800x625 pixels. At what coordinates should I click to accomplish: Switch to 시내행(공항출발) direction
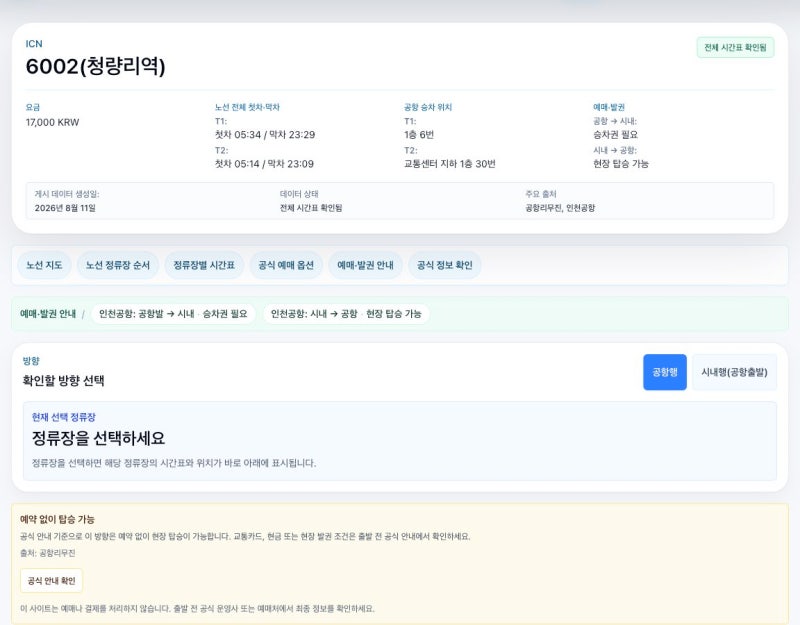pyautogui.click(x=734, y=372)
